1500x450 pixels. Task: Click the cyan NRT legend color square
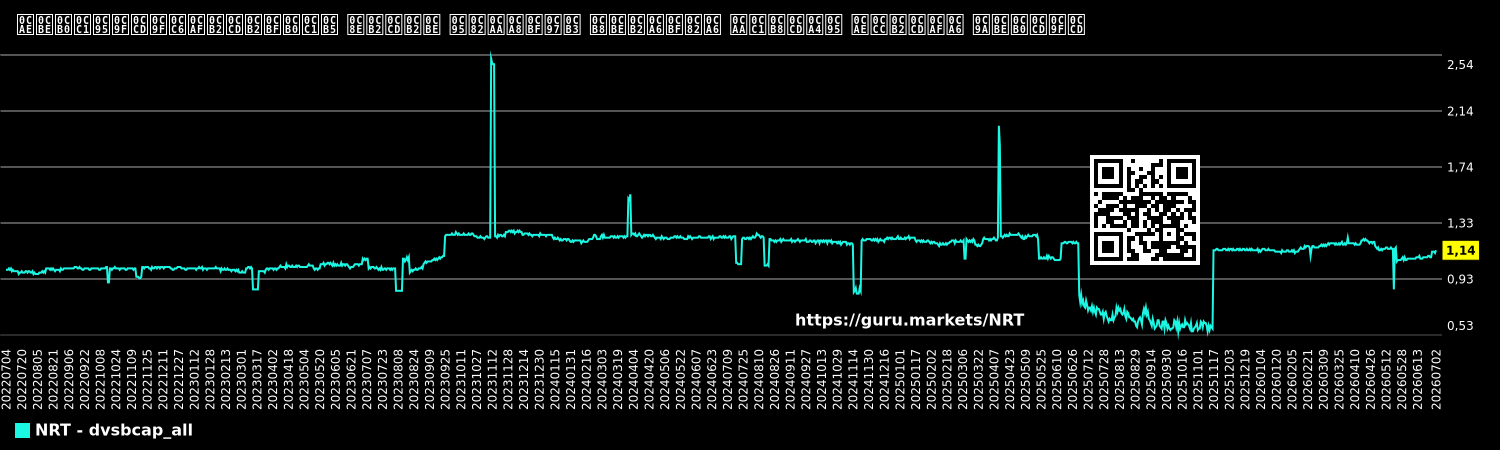22,430
